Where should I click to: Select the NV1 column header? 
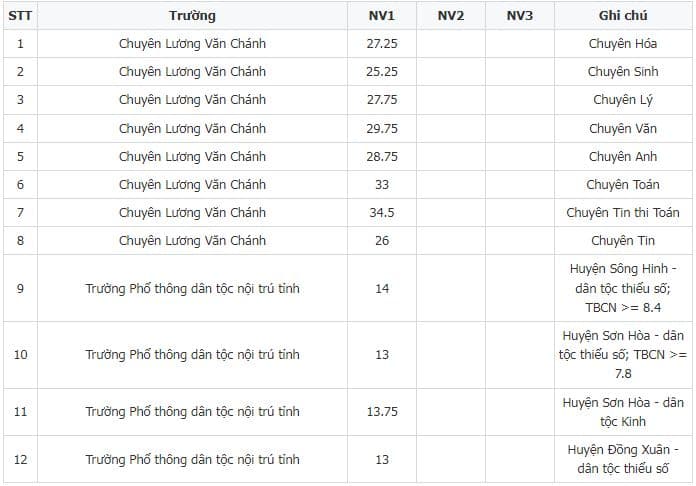coord(381,16)
